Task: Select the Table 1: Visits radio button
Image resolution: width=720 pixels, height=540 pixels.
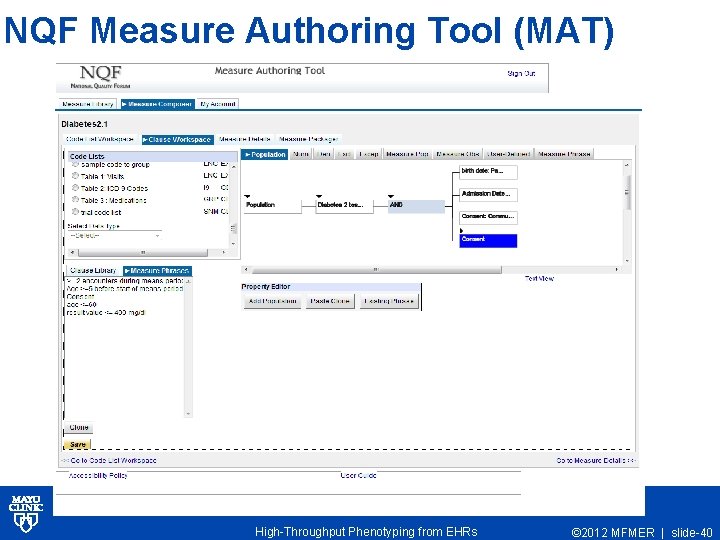Action: point(76,176)
